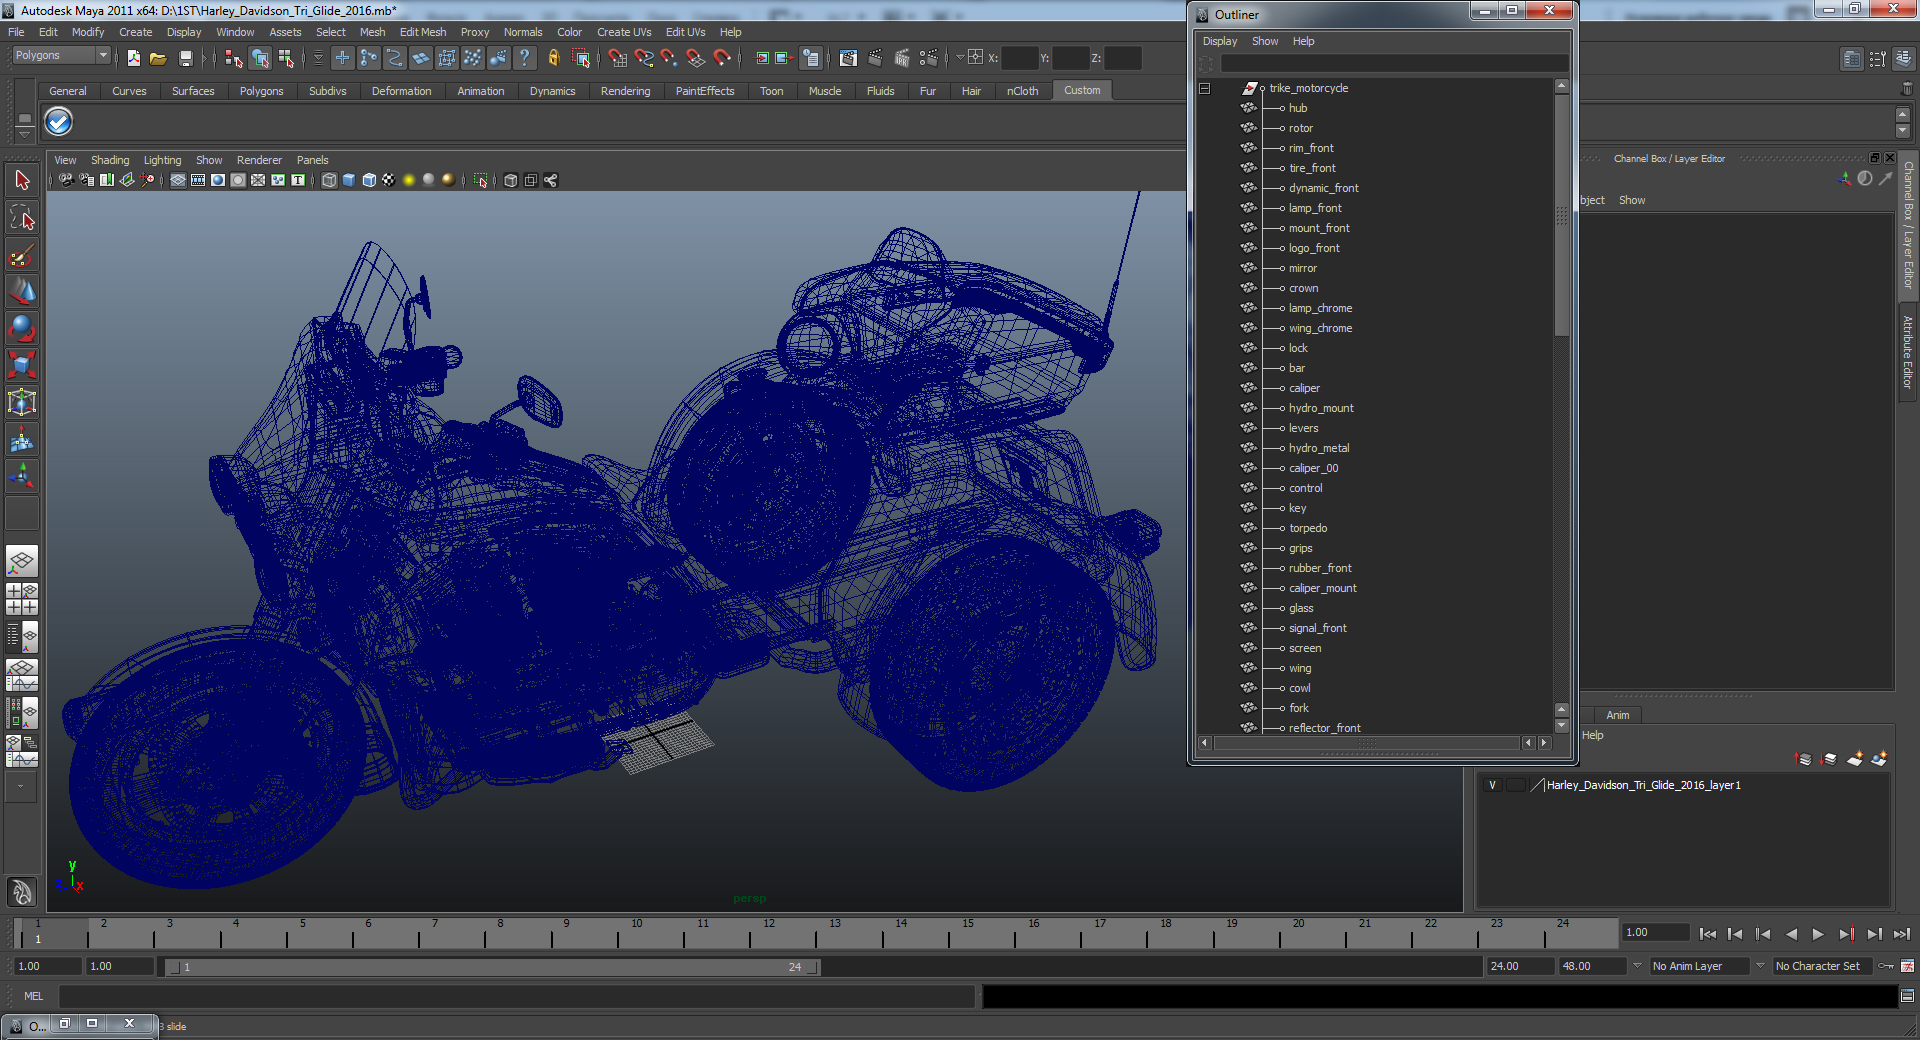Switch to the Rendering shelf tab
Viewport: 1920px width, 1040px height.
[x=625, y=91]
